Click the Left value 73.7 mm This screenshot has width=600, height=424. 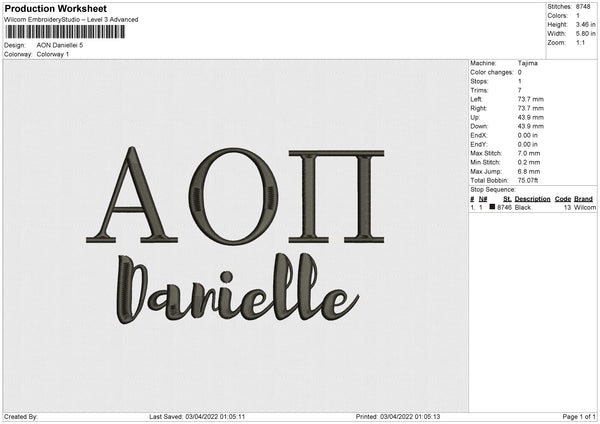point(531,99)
